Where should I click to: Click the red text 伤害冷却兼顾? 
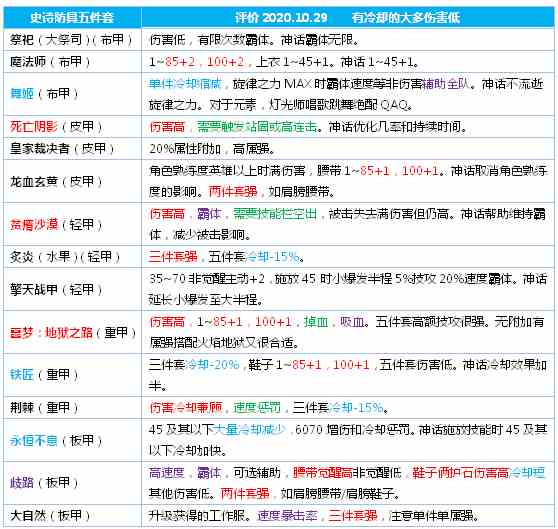point(186,408)
